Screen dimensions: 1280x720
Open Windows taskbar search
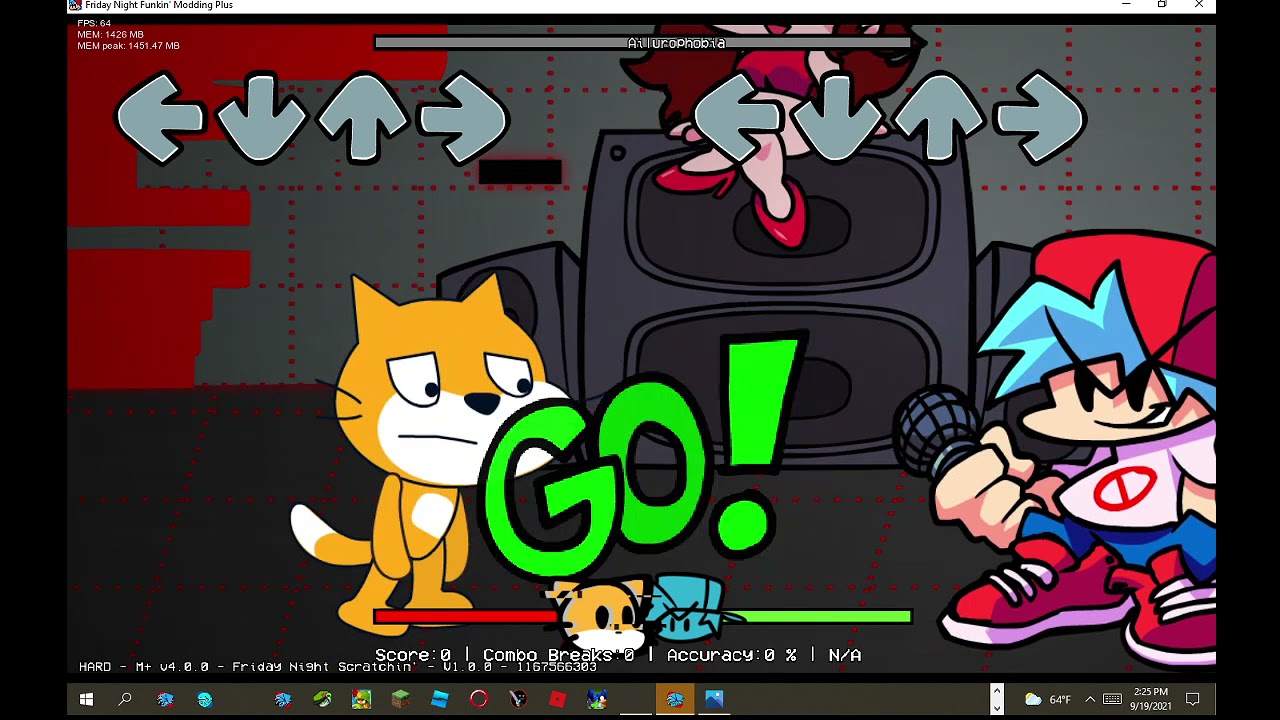click(x=125, y=699)
